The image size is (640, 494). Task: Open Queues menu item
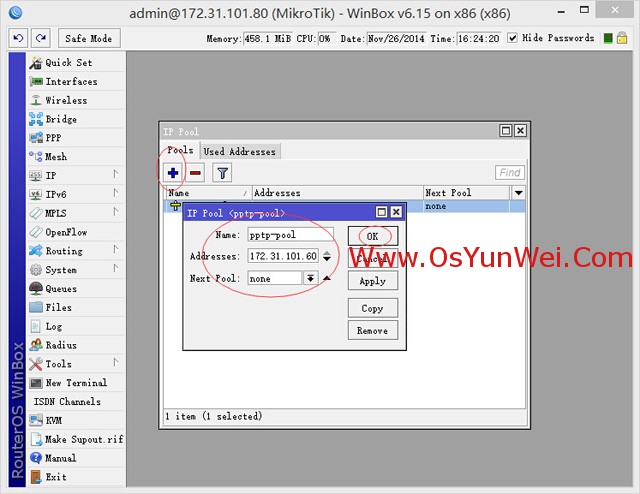click(76, 288)
